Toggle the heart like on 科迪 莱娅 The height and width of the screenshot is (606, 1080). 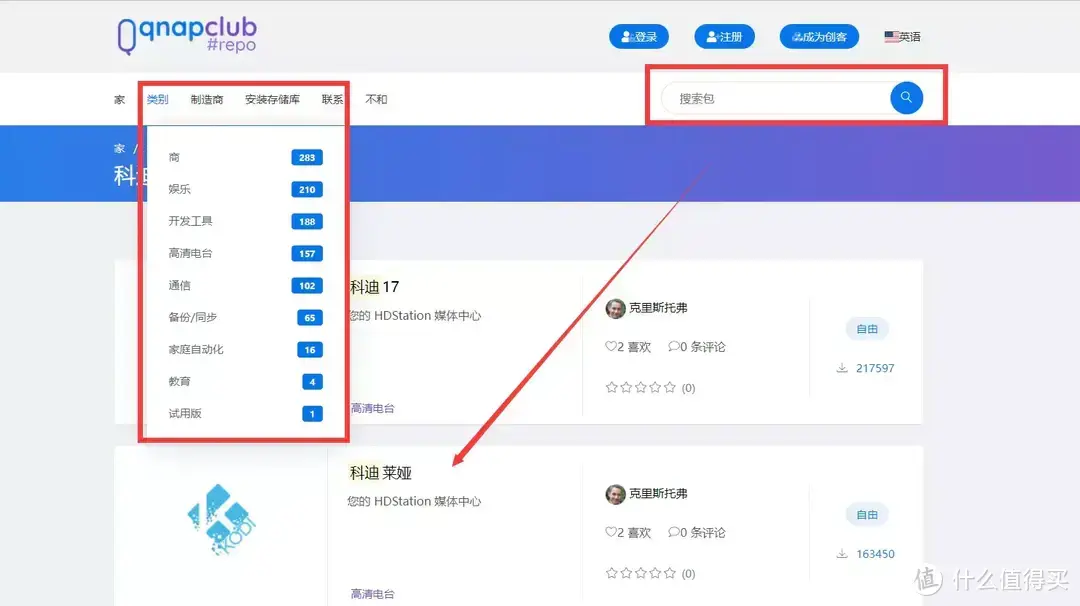[x=613, y=532]
